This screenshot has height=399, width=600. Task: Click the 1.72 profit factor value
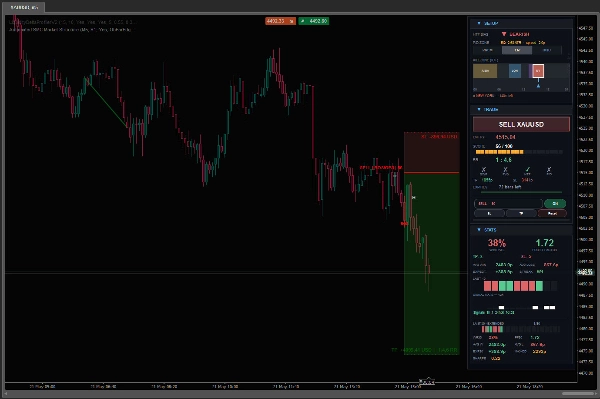coord(544,243)
